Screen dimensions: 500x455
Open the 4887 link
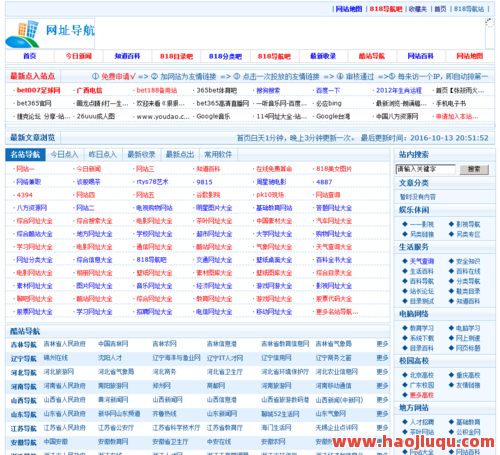(324, 182)
